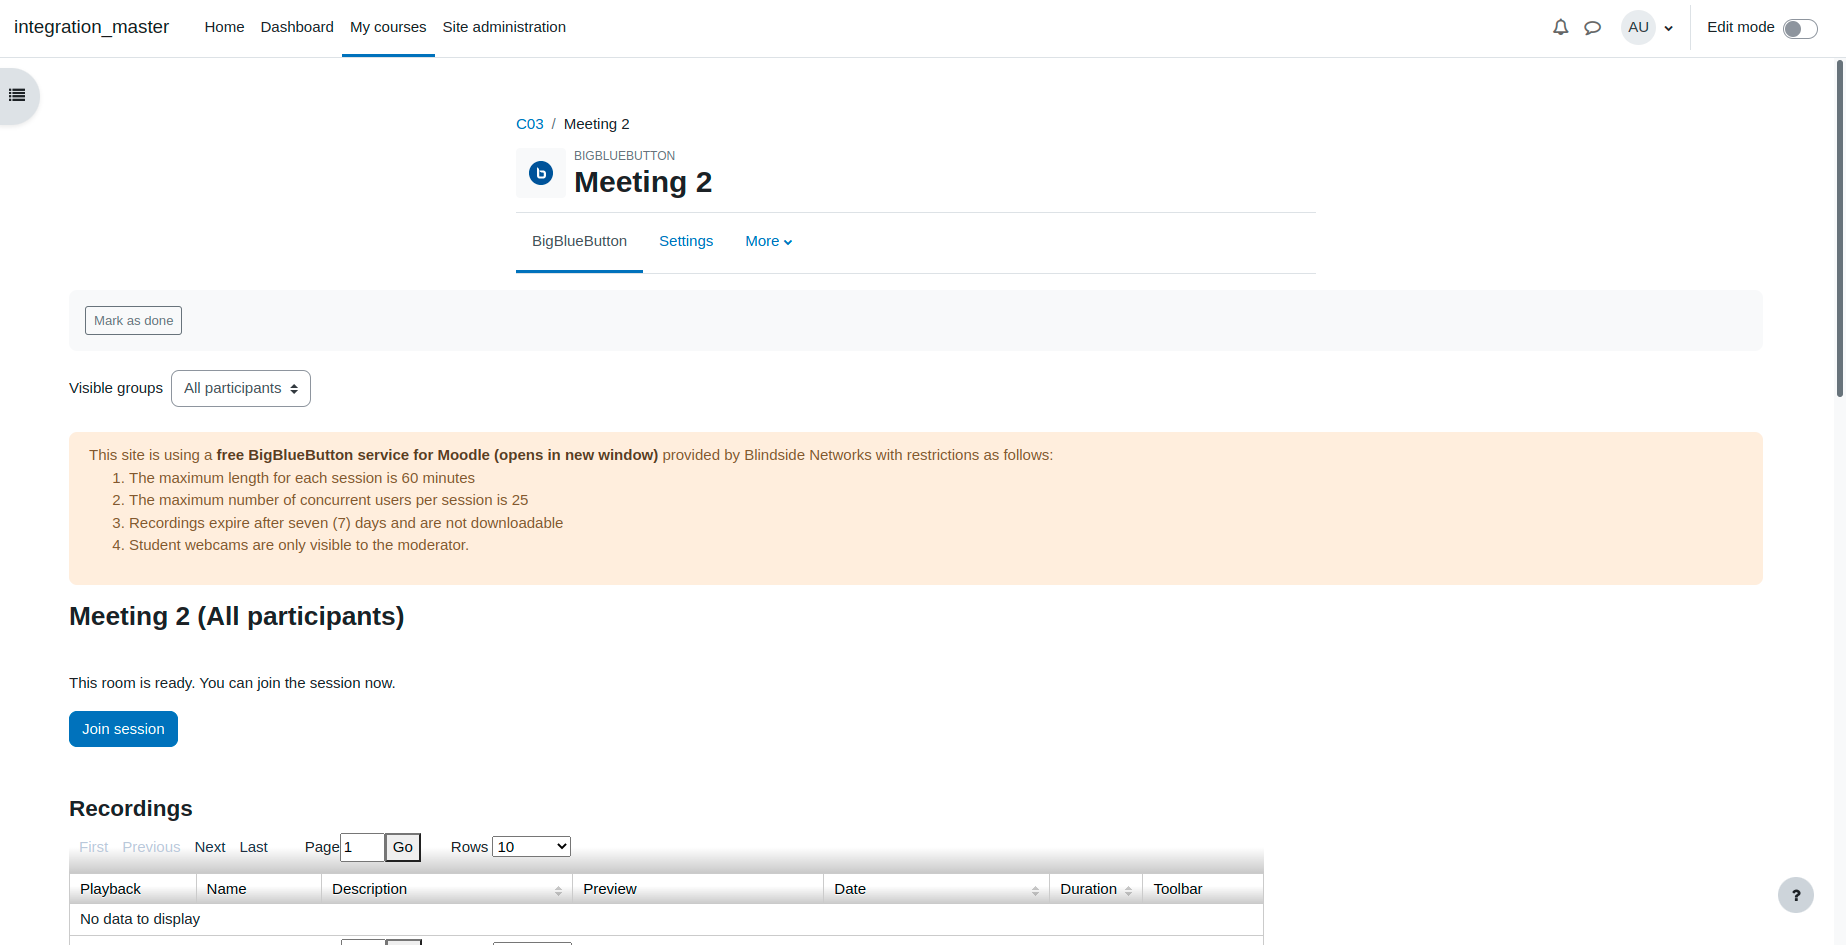Expand the More tab menu
The height and width of the screenshot is (945, 1846).
coord(768,241)
